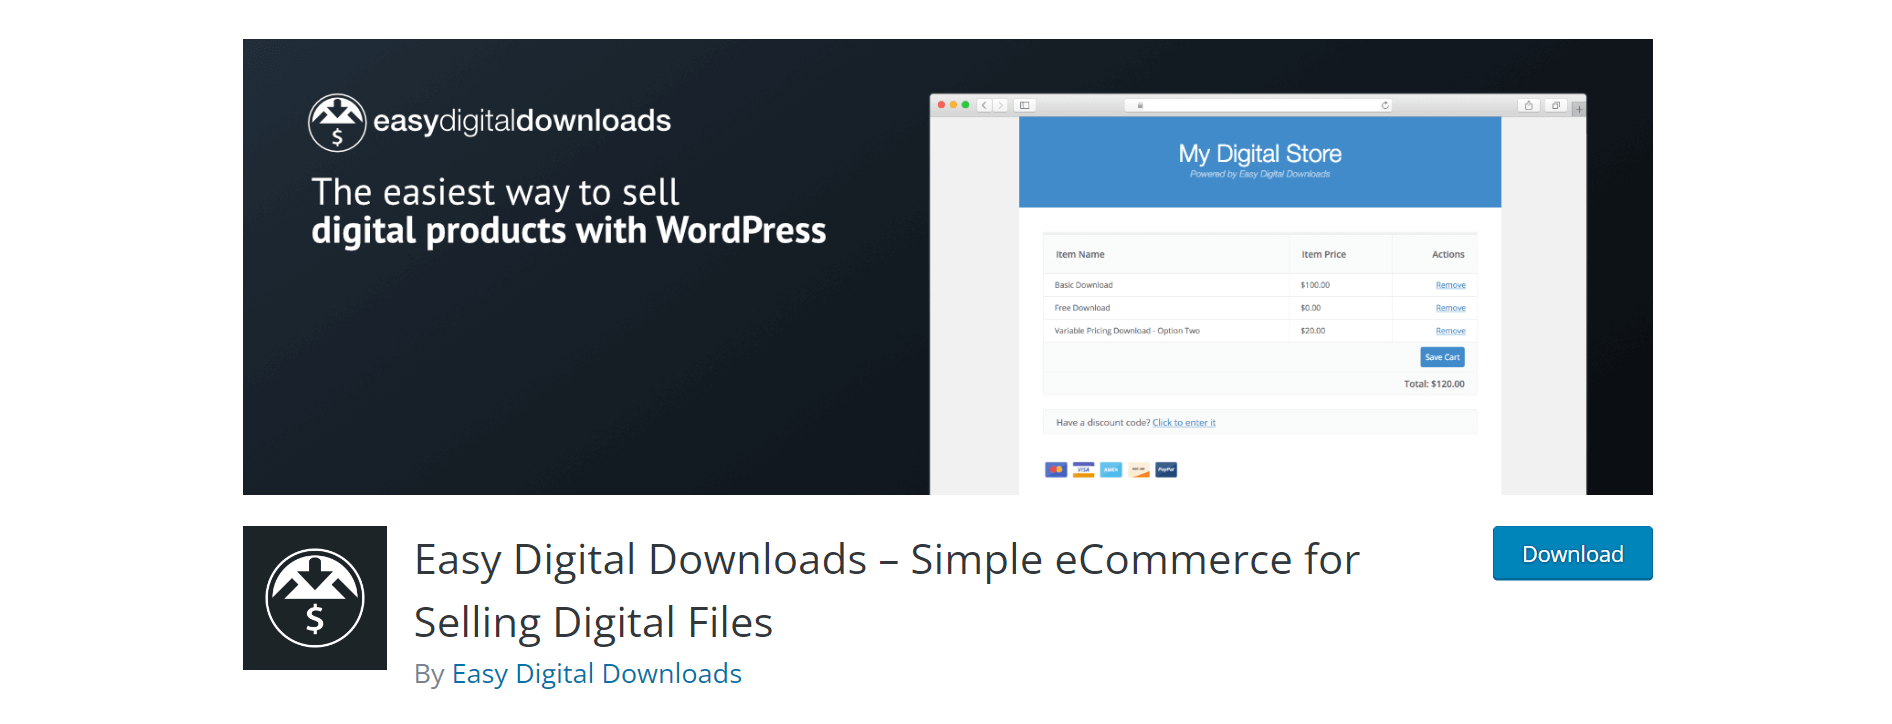Click the reload icon in mockup address bar
Viewport: 1892px width, 724px height.
pos(1385,105)
